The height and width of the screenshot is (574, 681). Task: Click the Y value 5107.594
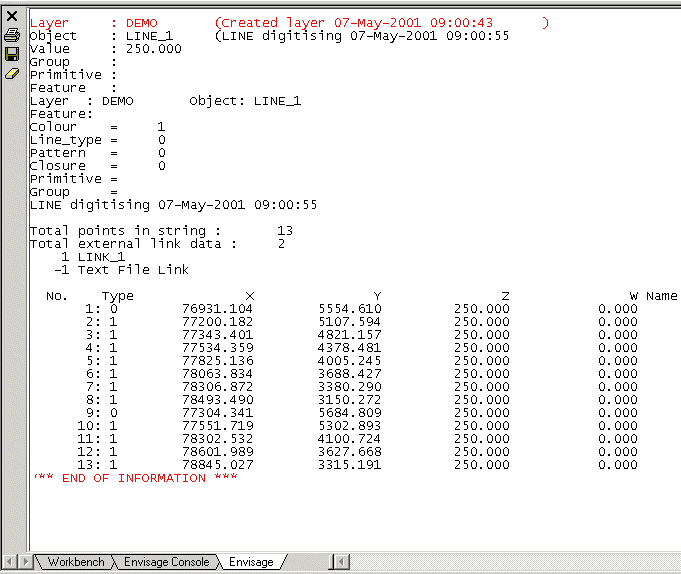(350, 322)
